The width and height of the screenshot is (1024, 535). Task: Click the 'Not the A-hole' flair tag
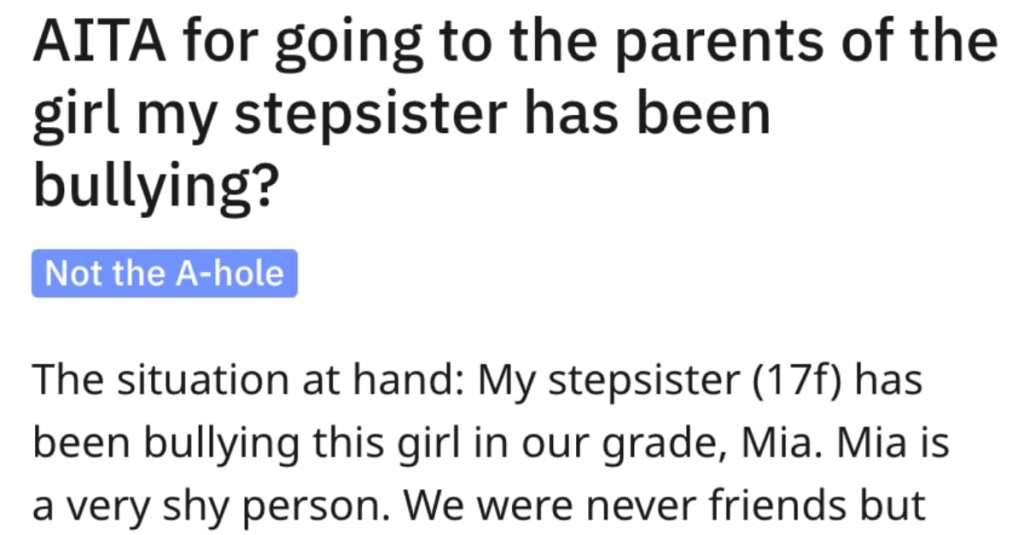[165, 273]
